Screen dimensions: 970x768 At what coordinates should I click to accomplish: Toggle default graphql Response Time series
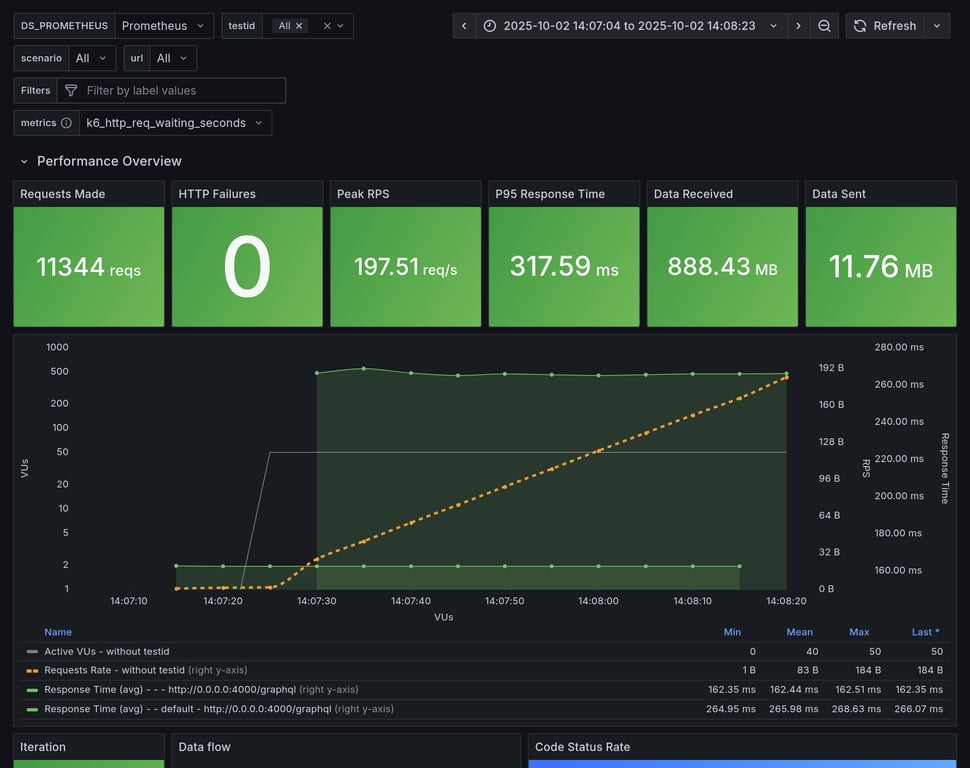(186, 709)
